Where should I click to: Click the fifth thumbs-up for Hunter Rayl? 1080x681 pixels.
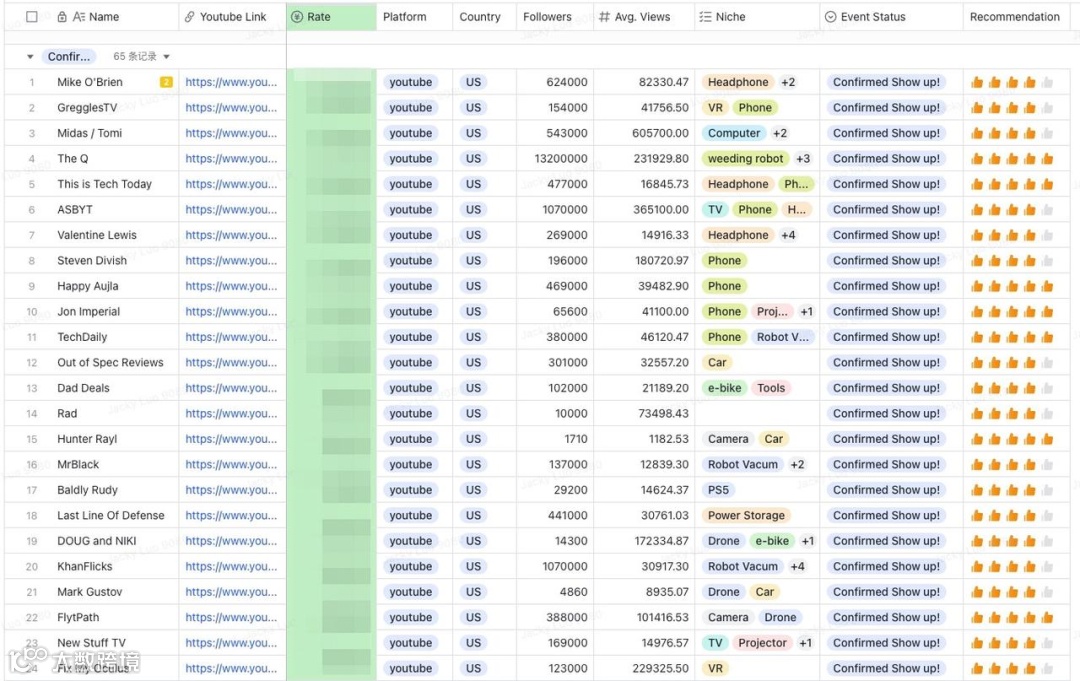pyautogui.click(x=1047, y=439)
